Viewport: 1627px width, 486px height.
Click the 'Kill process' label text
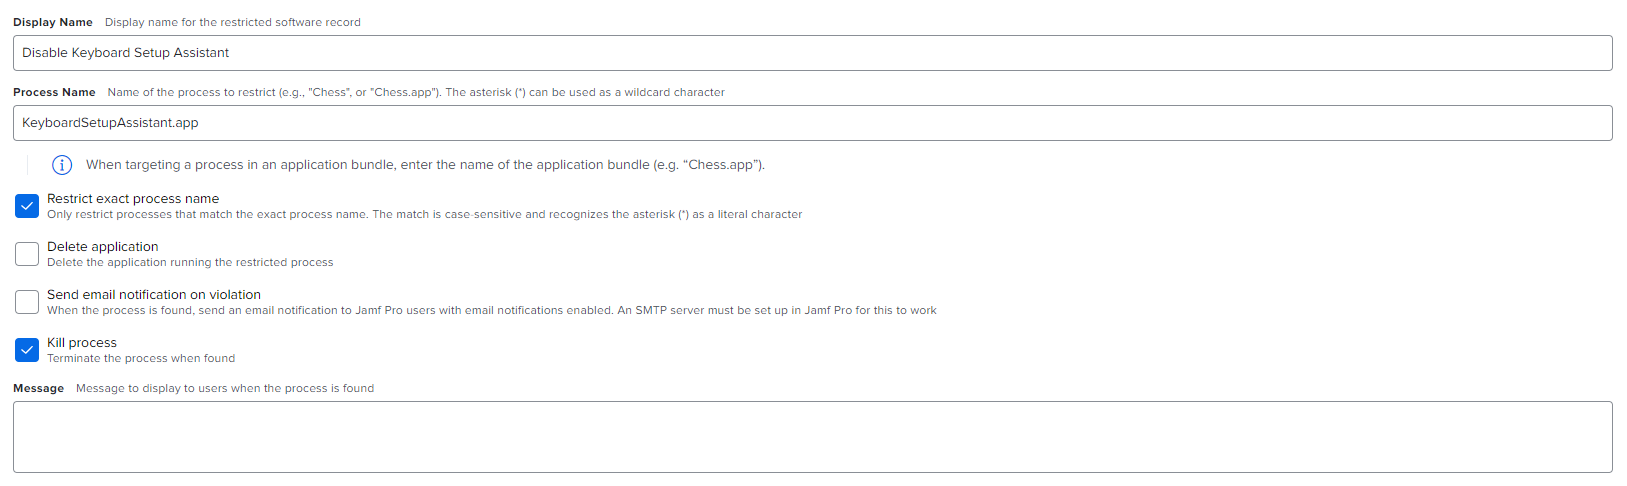pos(82,343)
